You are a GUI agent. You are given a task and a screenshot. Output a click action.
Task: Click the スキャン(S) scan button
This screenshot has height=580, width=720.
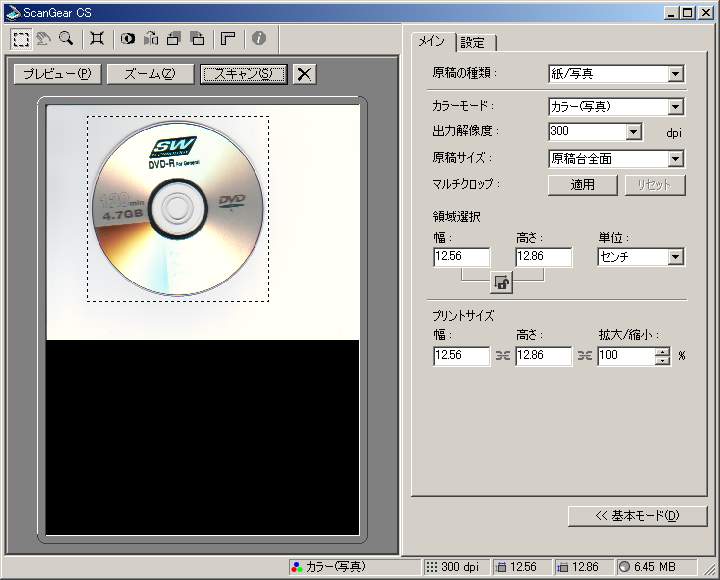coord(244,74)
